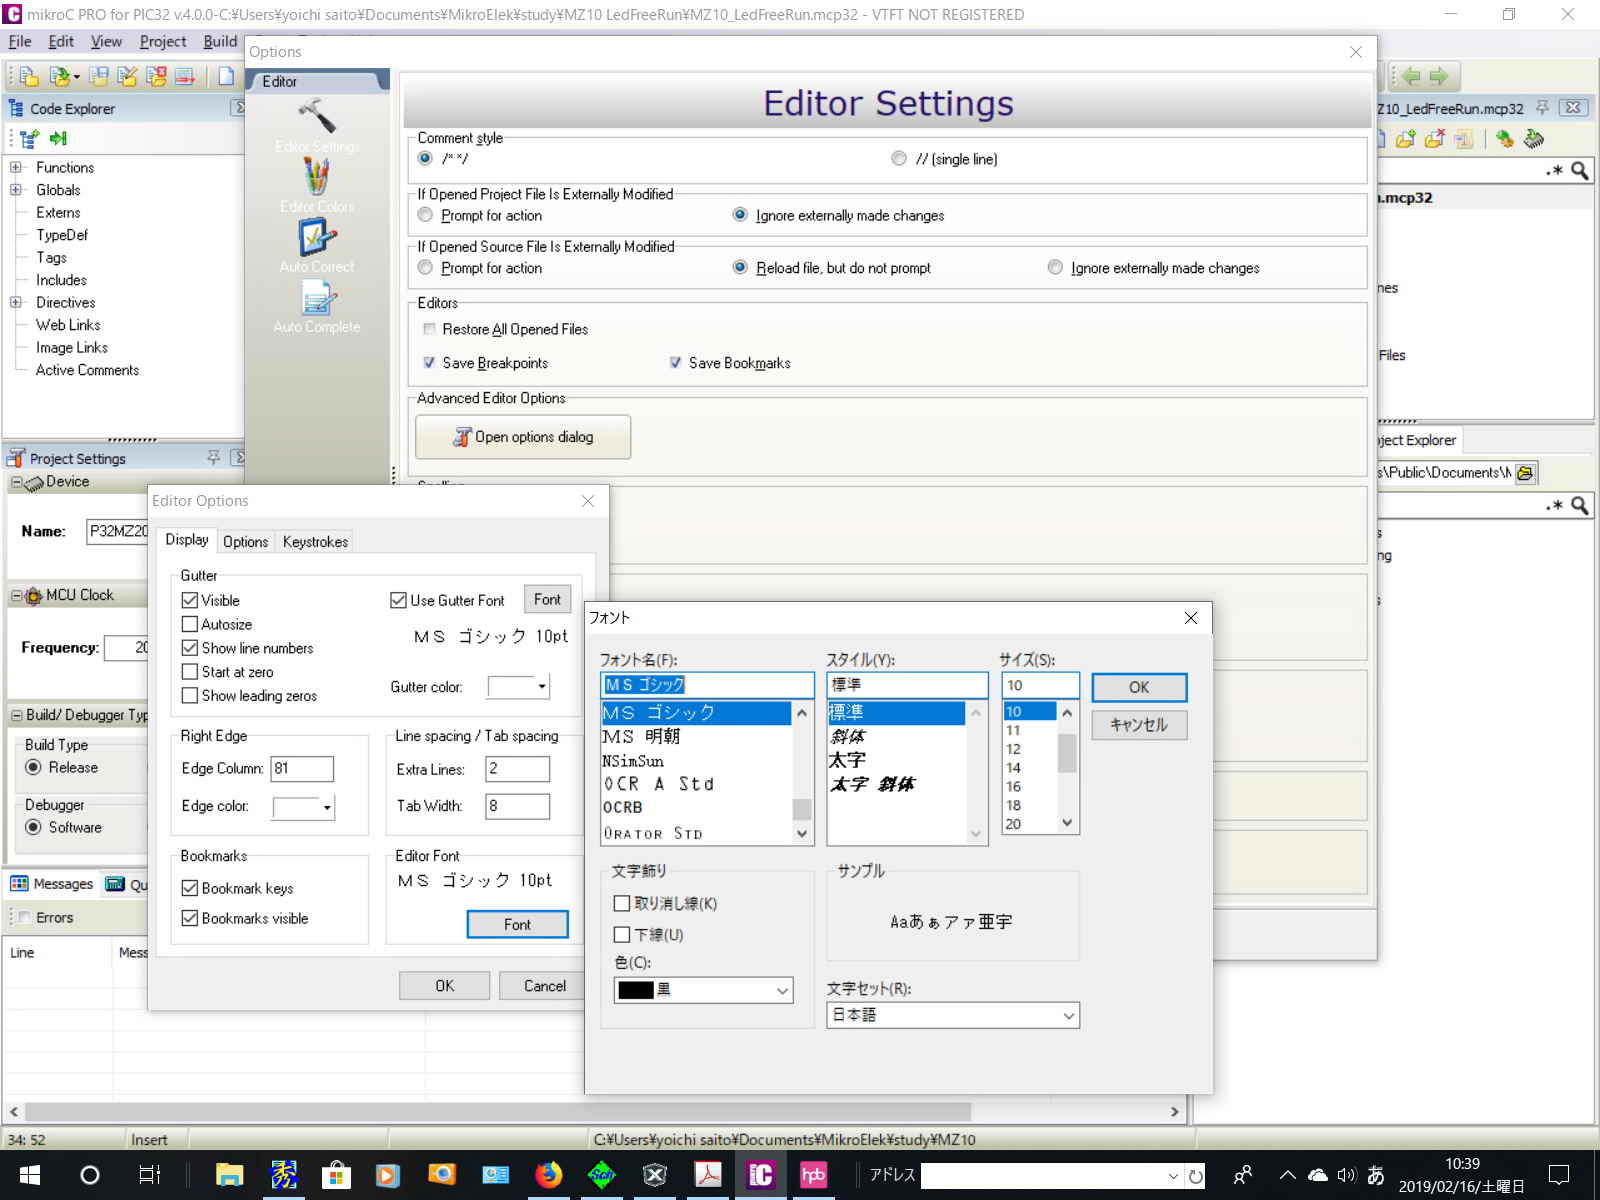Open Microsoft Store from the taskbar
1600x1200 pixels.
pyautogui.click(x=336, y=1175)
